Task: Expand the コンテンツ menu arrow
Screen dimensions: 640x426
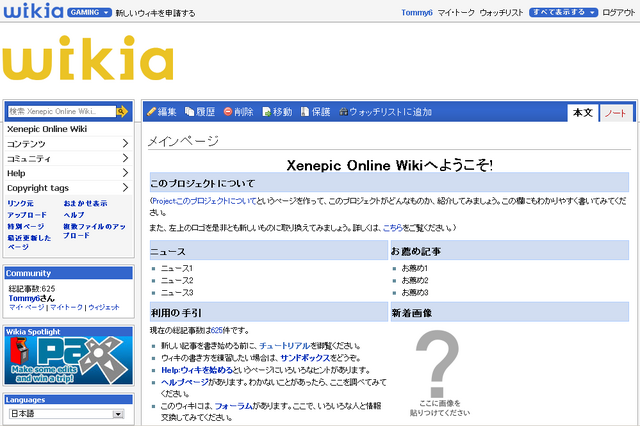Action: click(x=125, y=144)
